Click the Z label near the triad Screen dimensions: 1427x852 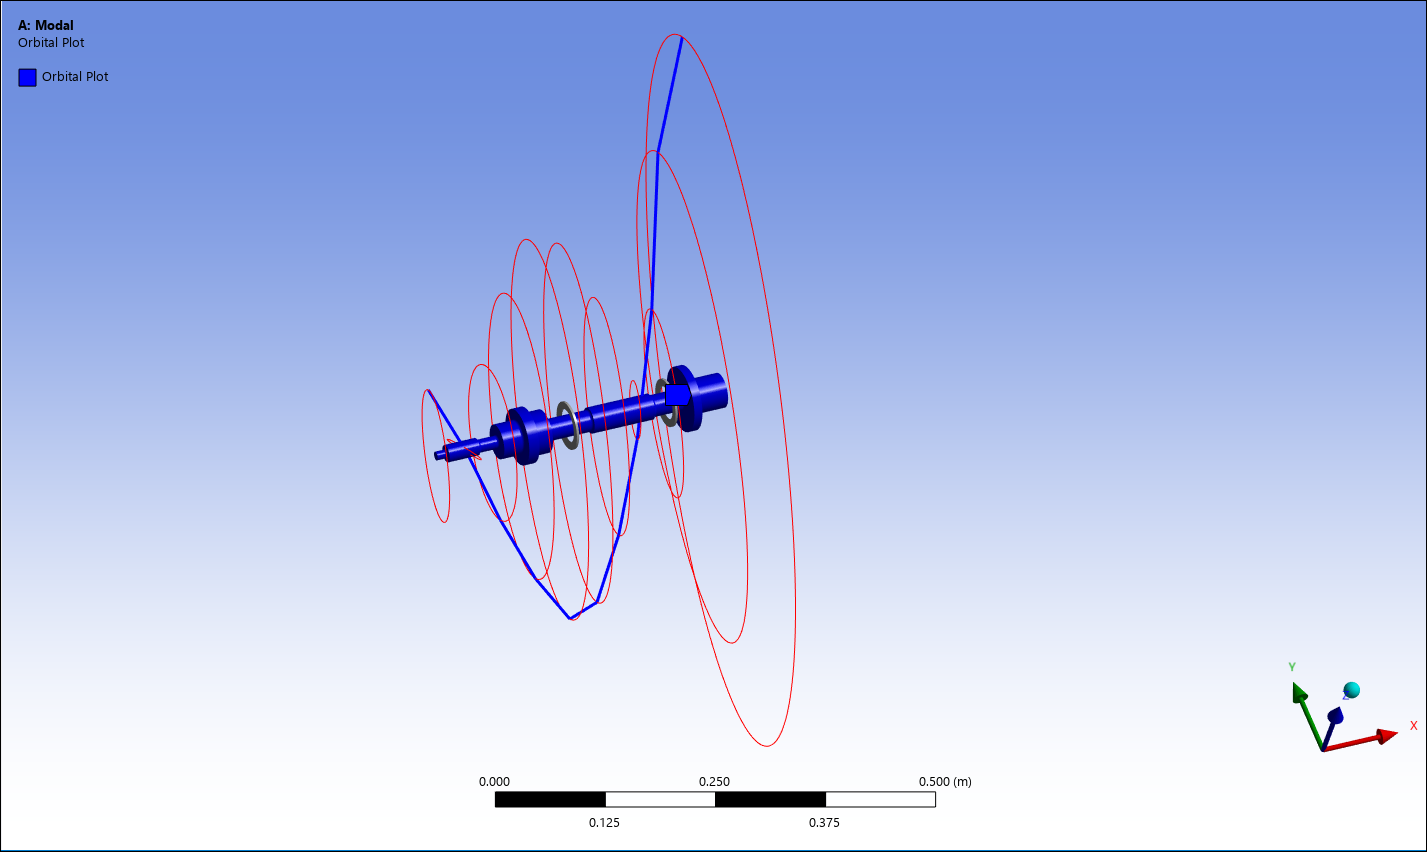1346,694
